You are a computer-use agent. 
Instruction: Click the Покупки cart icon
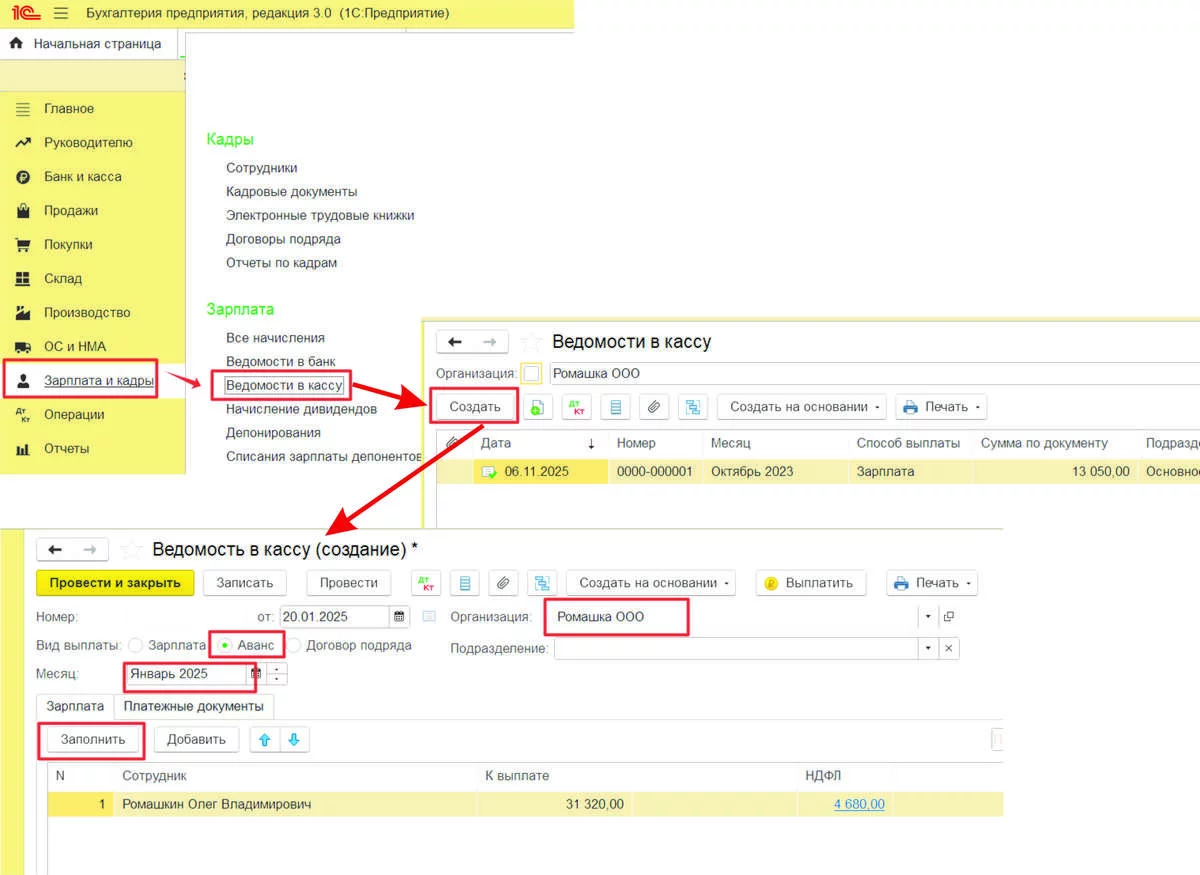[23, 244]
